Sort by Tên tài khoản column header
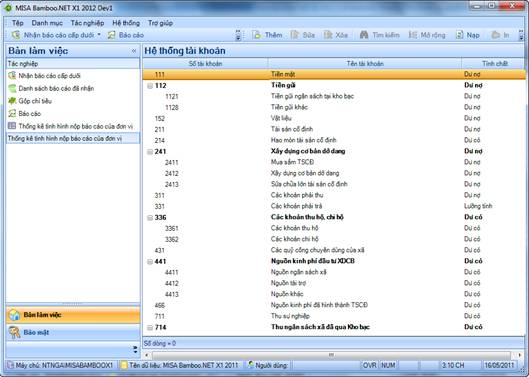Screen dimensions: 529x377 click(365, 63)
